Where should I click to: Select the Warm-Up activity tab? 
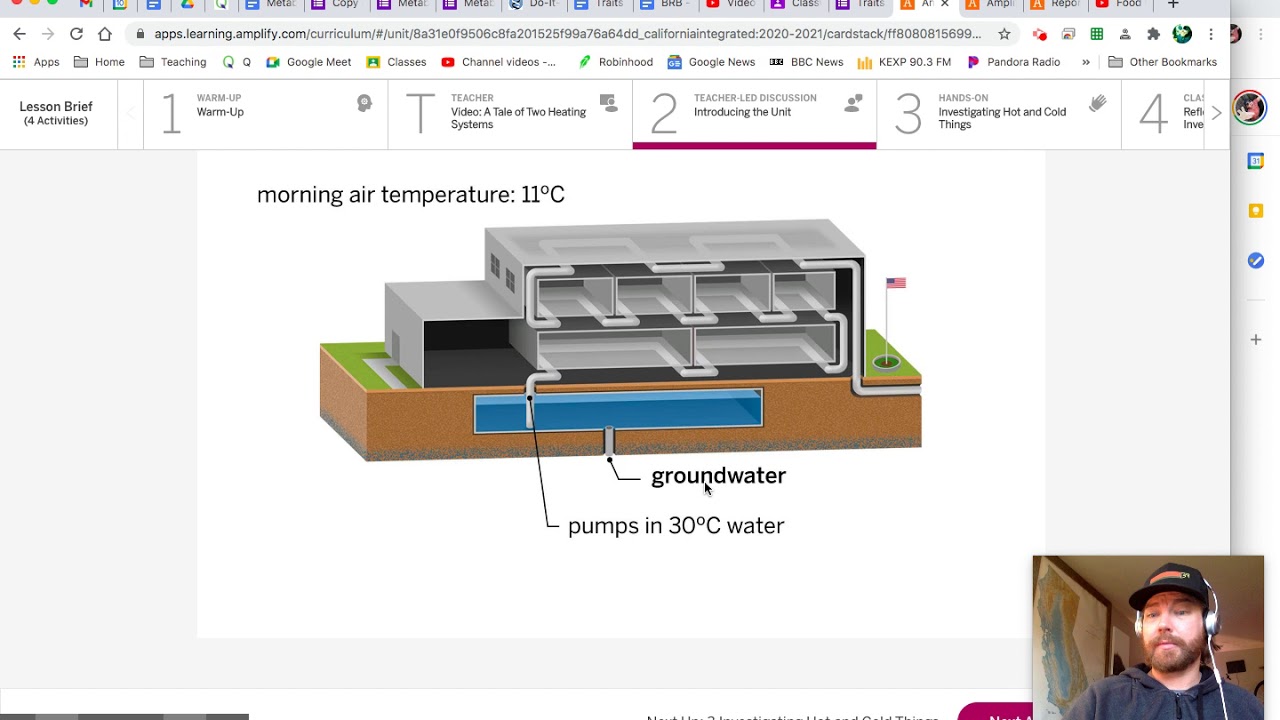[265, 113]
